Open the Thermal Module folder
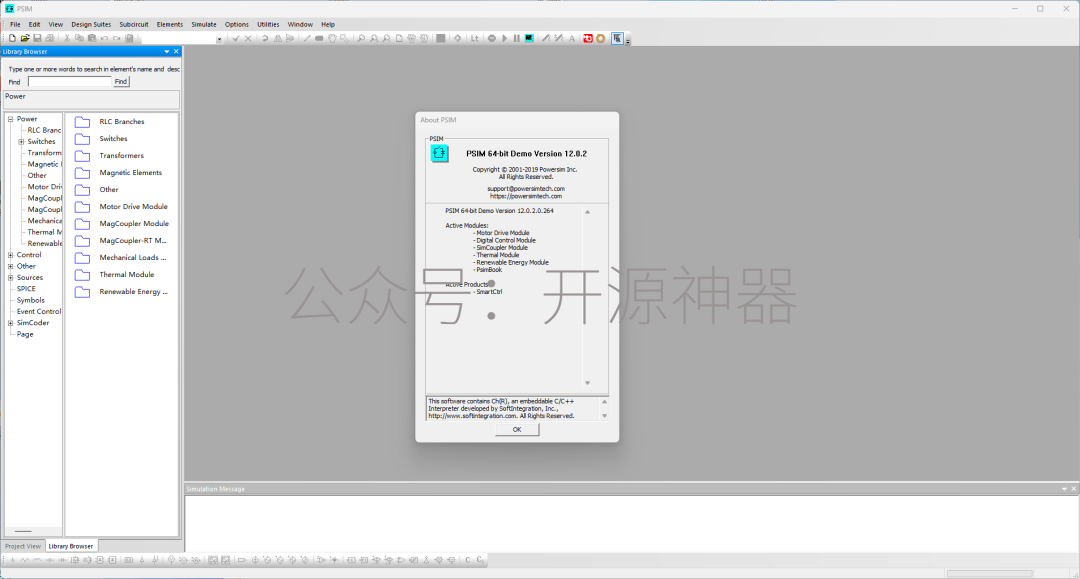The image size is (1080, 579). [x=114, y=275]
